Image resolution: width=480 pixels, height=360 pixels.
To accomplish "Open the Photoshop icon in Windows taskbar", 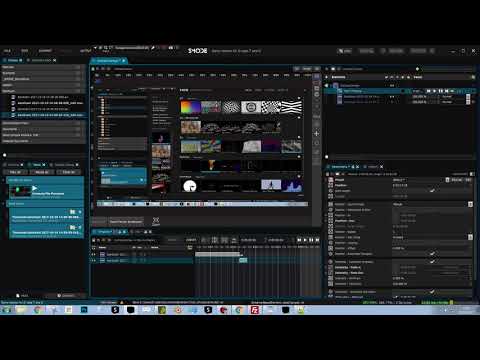I will pyautogui.click(x=84, y=310).
